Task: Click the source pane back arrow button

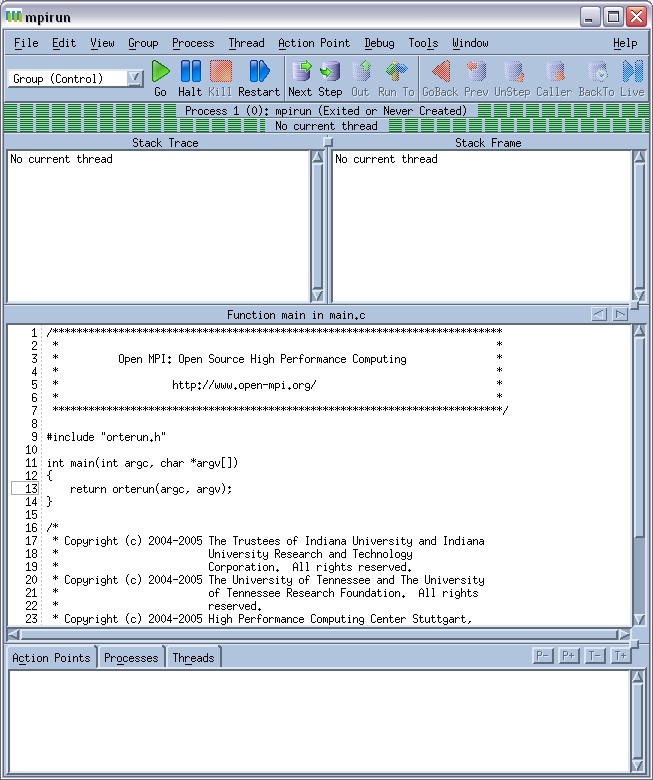Action: tap(599, 314)
